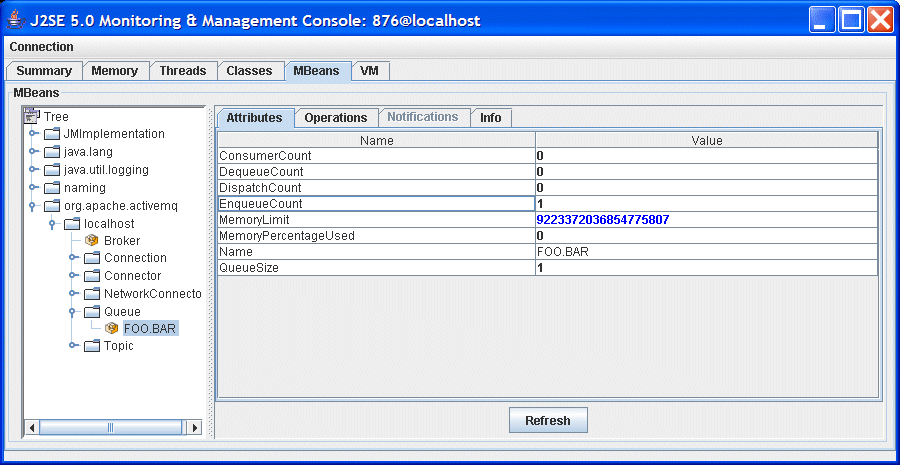
Task: Expand the java.util.logging node handle
Action: pos(34,169)
